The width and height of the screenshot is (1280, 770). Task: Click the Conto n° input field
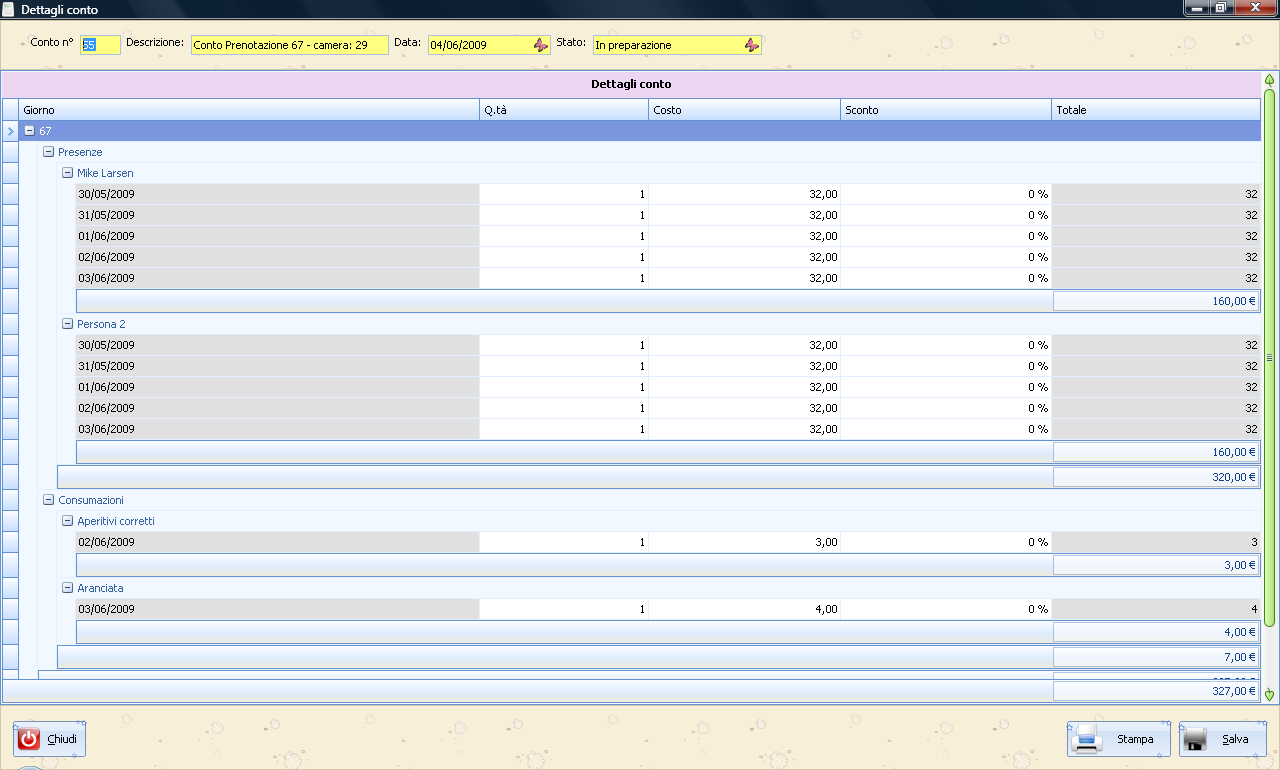click(x=100, y=45)
